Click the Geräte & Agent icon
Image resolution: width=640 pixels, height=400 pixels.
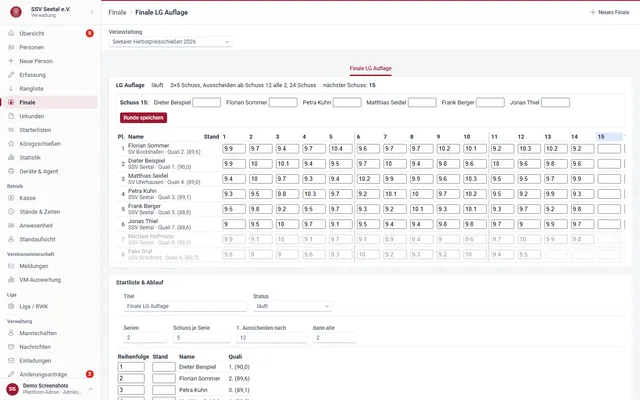(11, 171)
